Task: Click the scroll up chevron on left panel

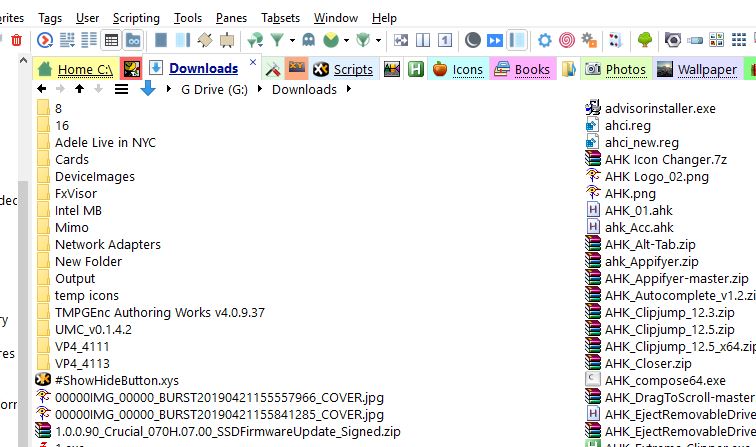Action: coord(23,61)
